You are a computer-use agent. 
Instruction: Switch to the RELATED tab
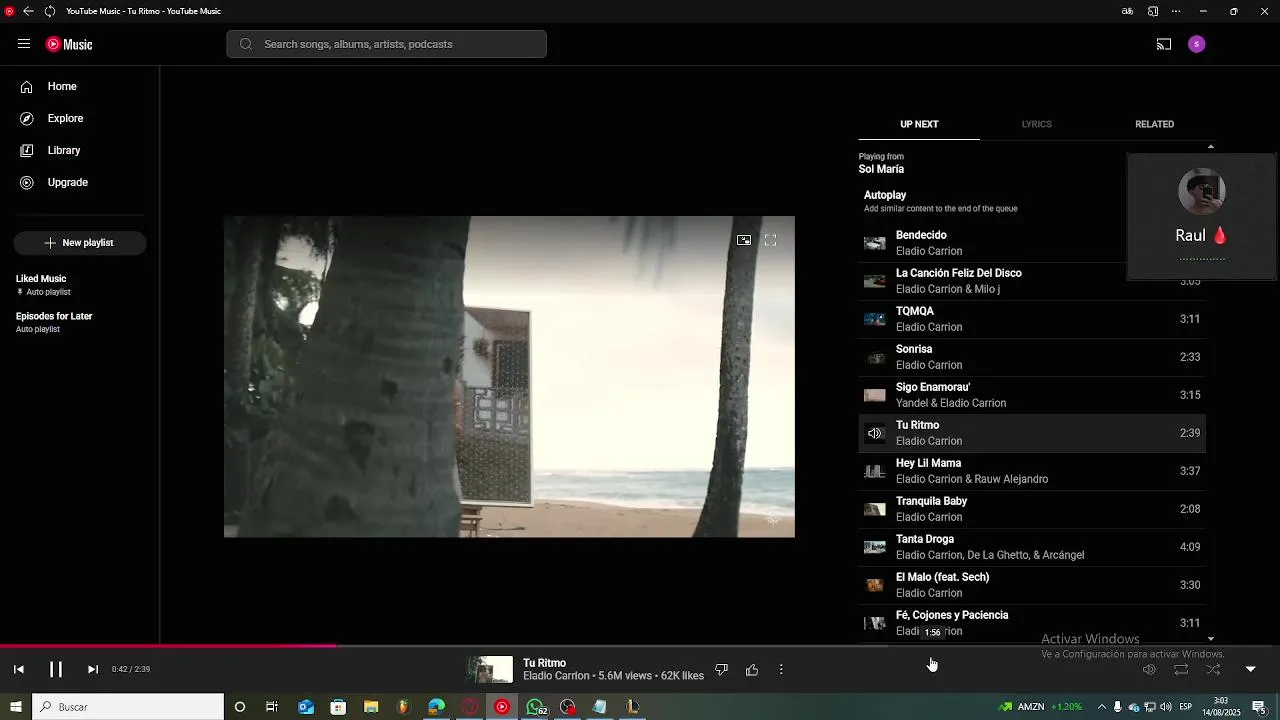tap(1154, 125)
